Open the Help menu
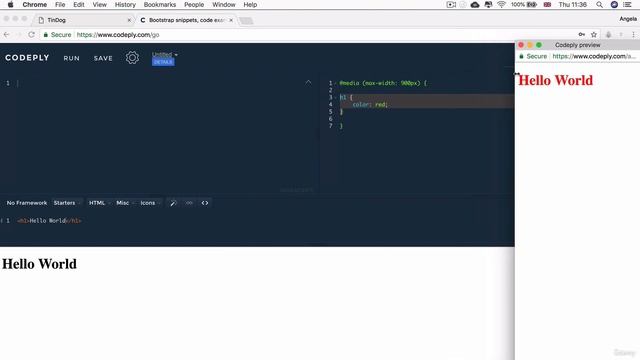The image size is (640, 360). click(250, 5)
